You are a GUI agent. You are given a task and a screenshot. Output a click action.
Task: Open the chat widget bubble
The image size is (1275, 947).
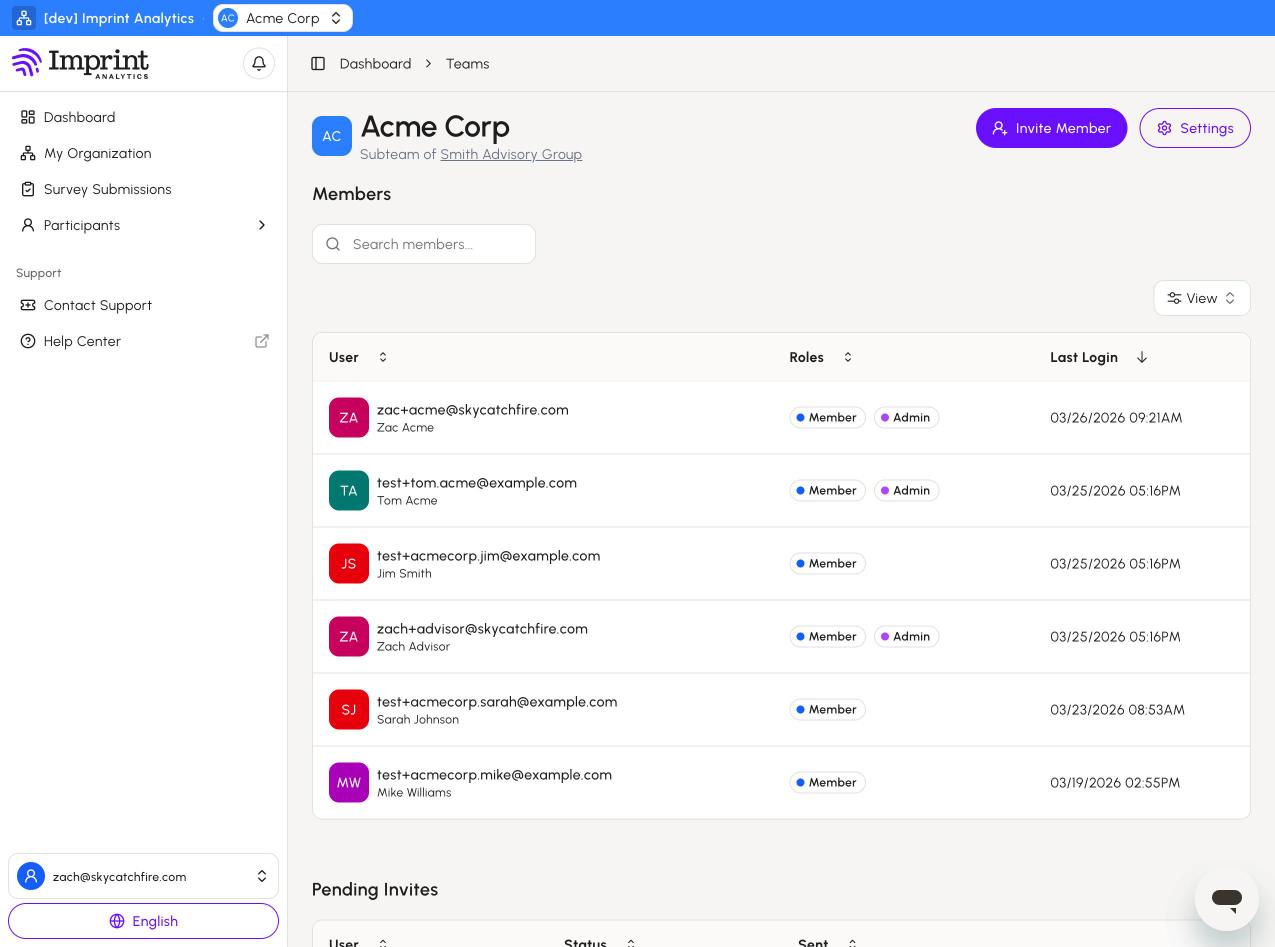(1227, 898)
